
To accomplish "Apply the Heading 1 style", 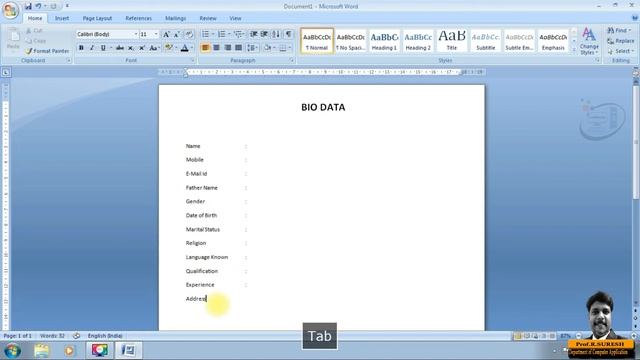I will pos(384,41).
